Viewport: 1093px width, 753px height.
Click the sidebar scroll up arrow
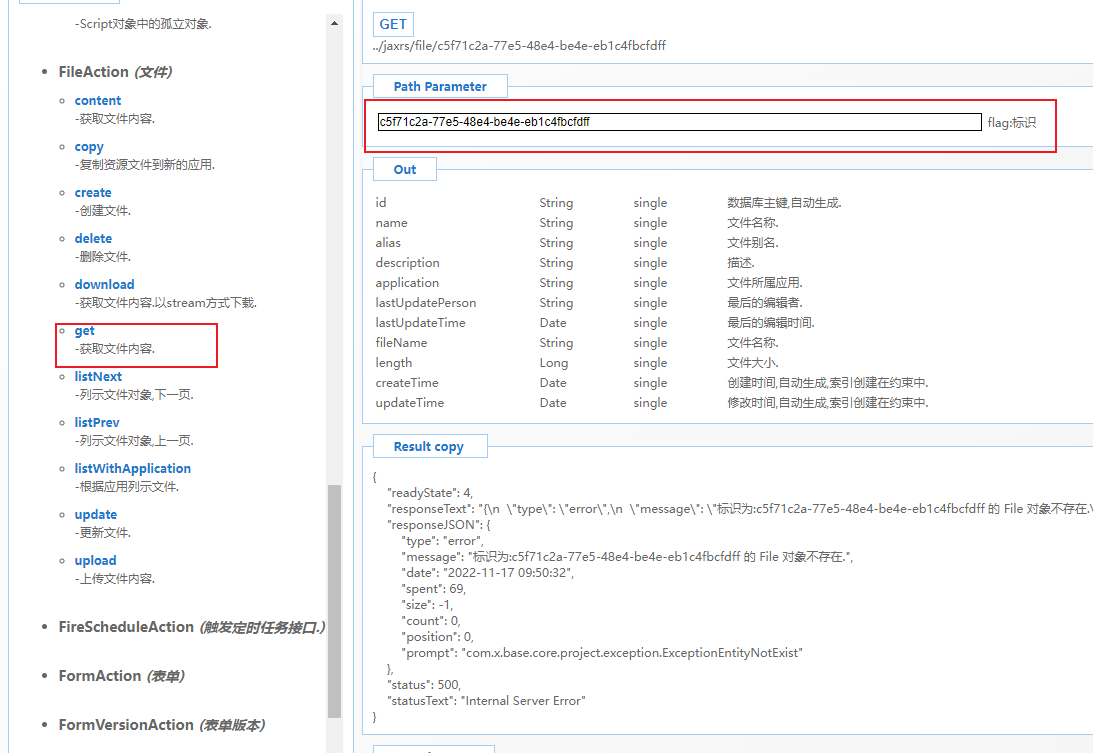335,23
